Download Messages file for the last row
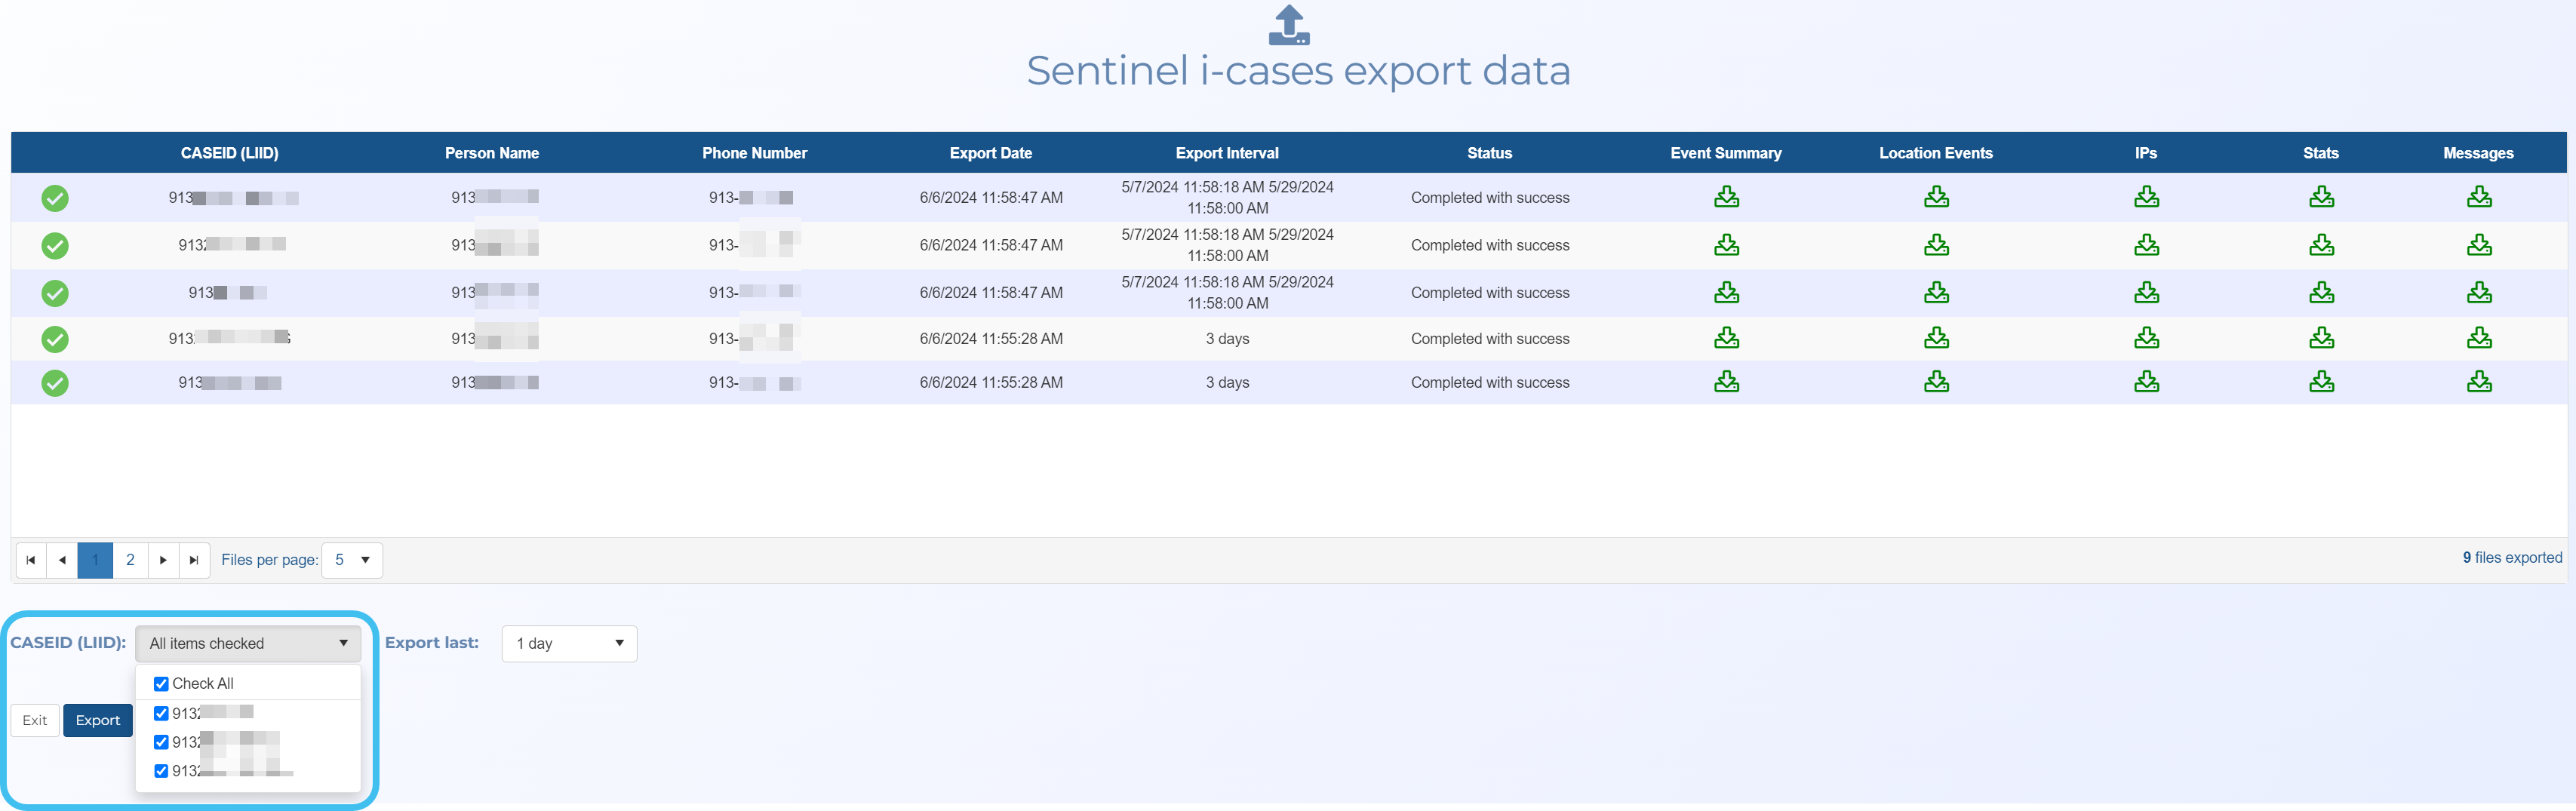The height and width of the screenshot is (811, 2576). (x=2478, y=382)
